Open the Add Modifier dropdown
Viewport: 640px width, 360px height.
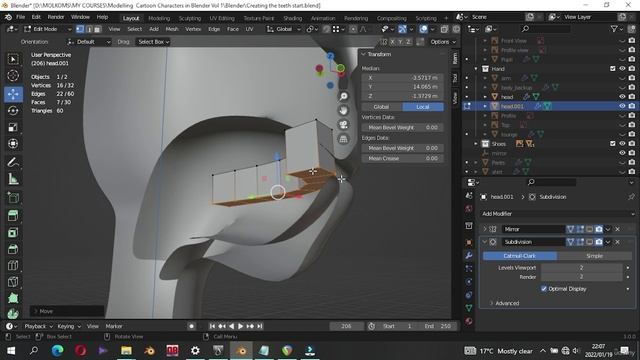pos(557,213)
